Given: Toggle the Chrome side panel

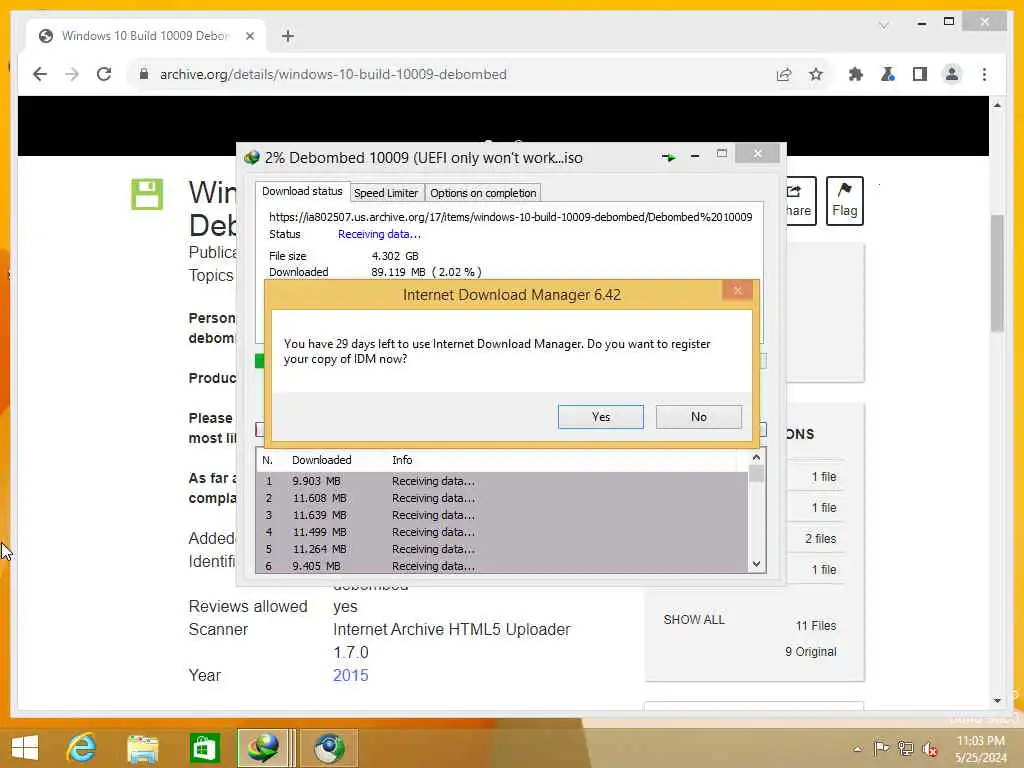Looking at the screenshot, I should coord(920,74).
